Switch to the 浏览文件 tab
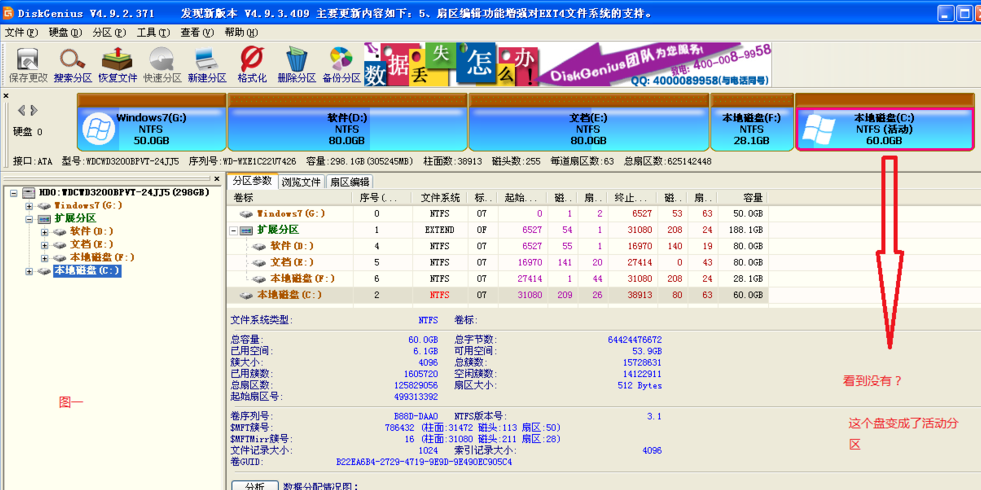981x490 pixels. pyautogui.click(x=301, y=182)
